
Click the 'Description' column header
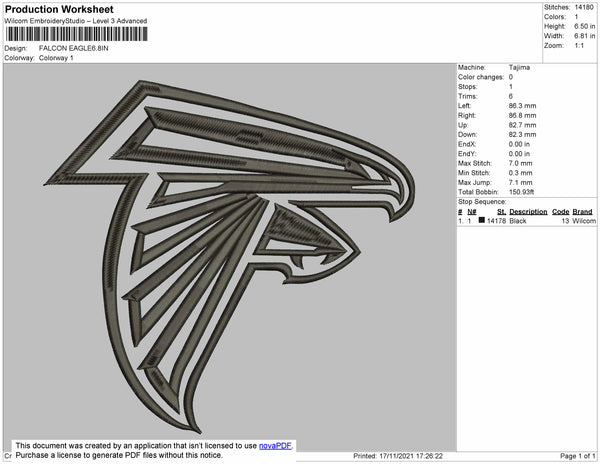(x=528, y=212)
